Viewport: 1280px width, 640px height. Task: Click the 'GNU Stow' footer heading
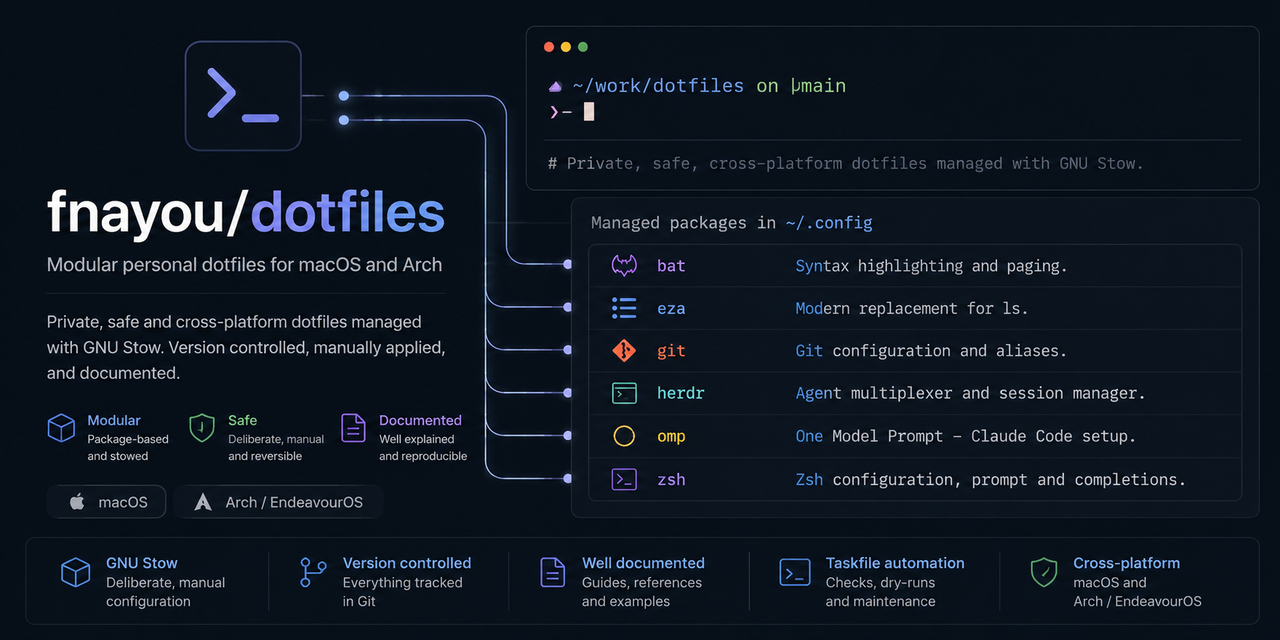pos(142,563)
